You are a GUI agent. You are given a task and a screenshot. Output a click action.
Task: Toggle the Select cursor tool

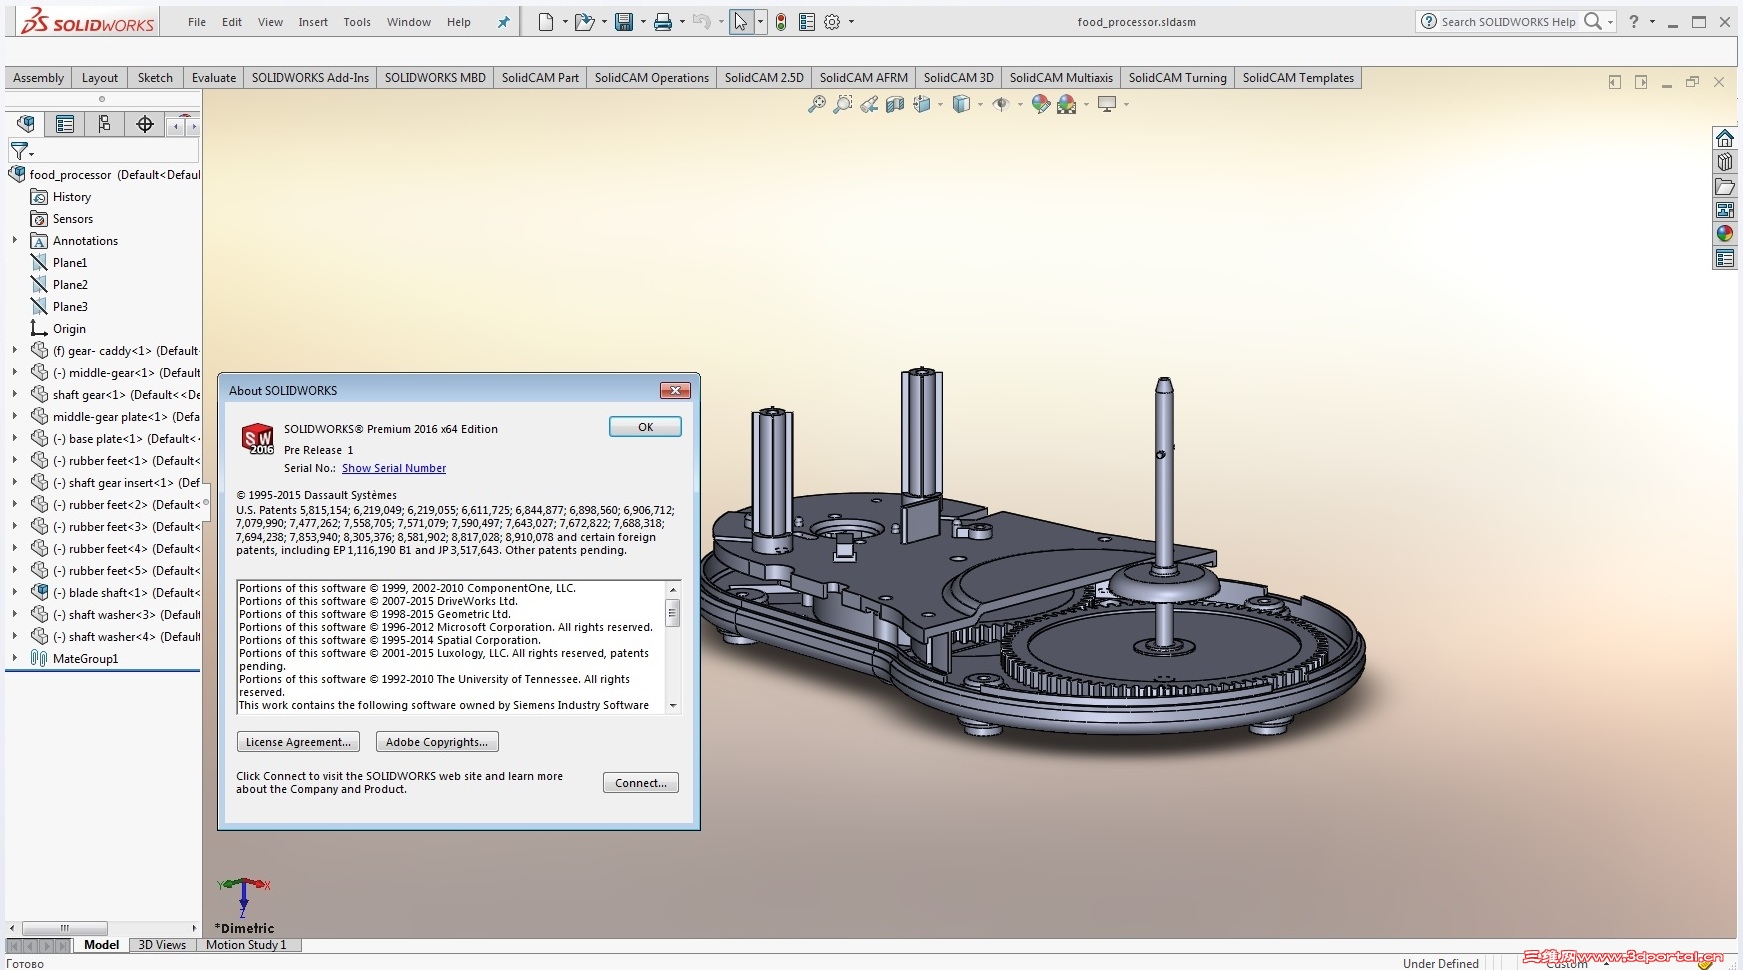click(740, 22)
